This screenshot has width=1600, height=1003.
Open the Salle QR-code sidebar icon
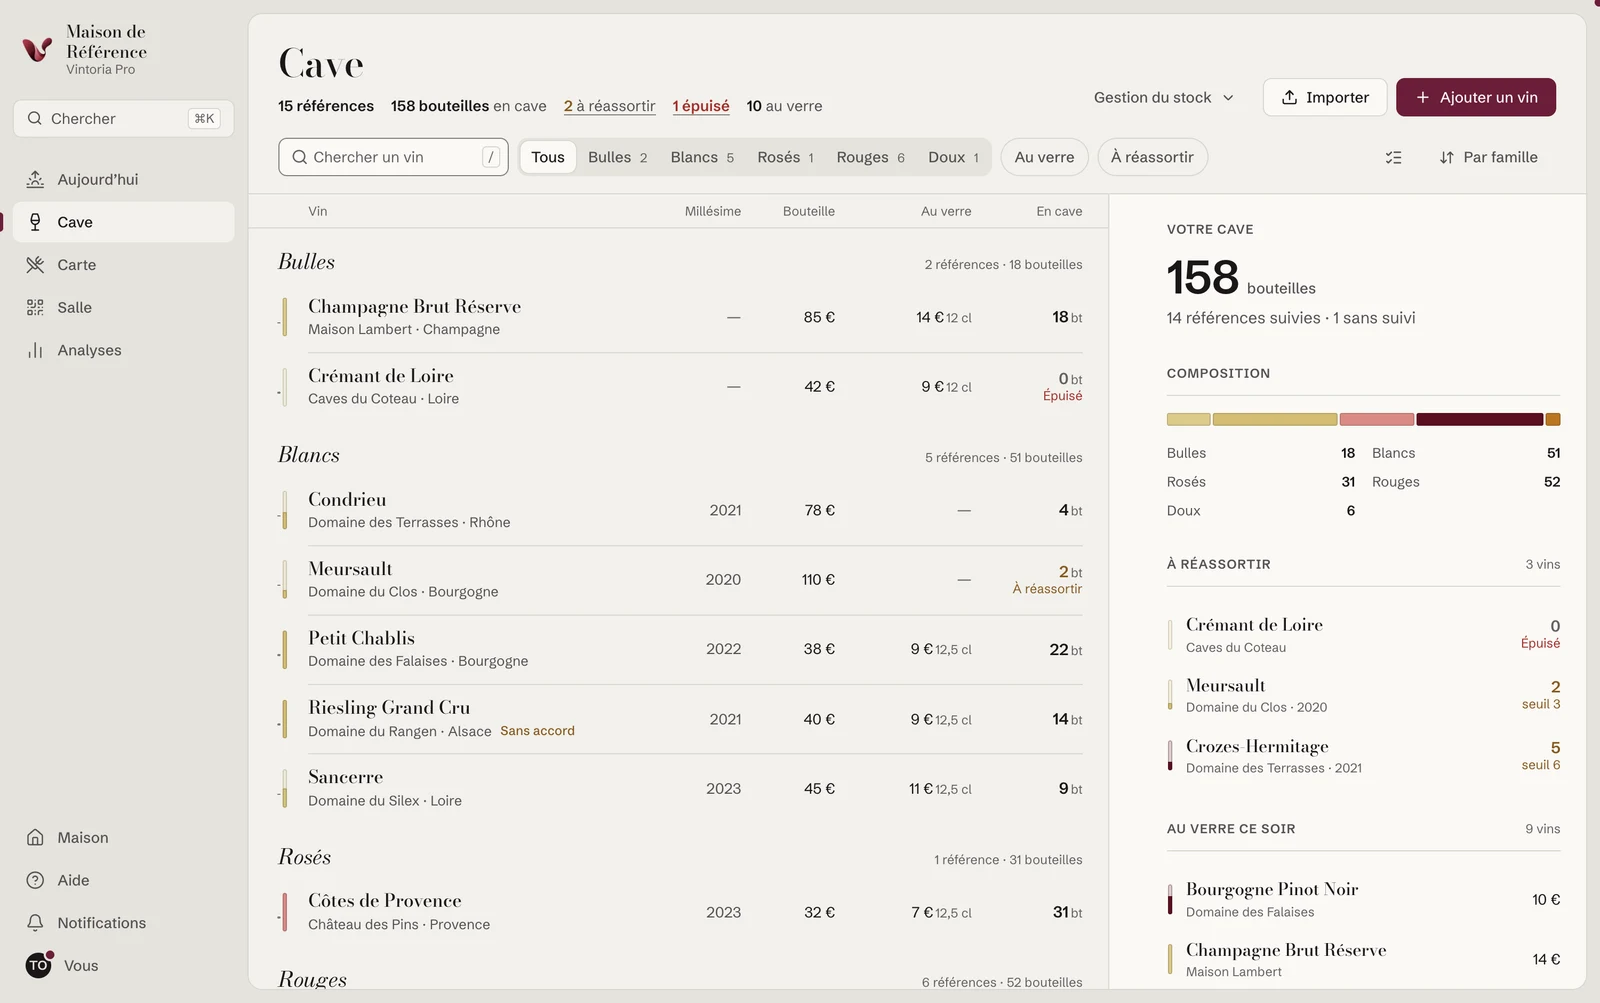pos(35,307)
